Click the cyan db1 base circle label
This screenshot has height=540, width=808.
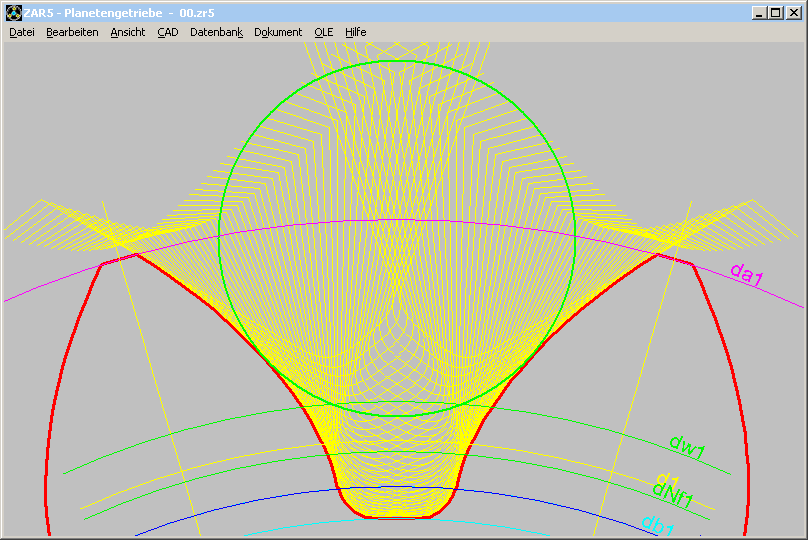658,524
